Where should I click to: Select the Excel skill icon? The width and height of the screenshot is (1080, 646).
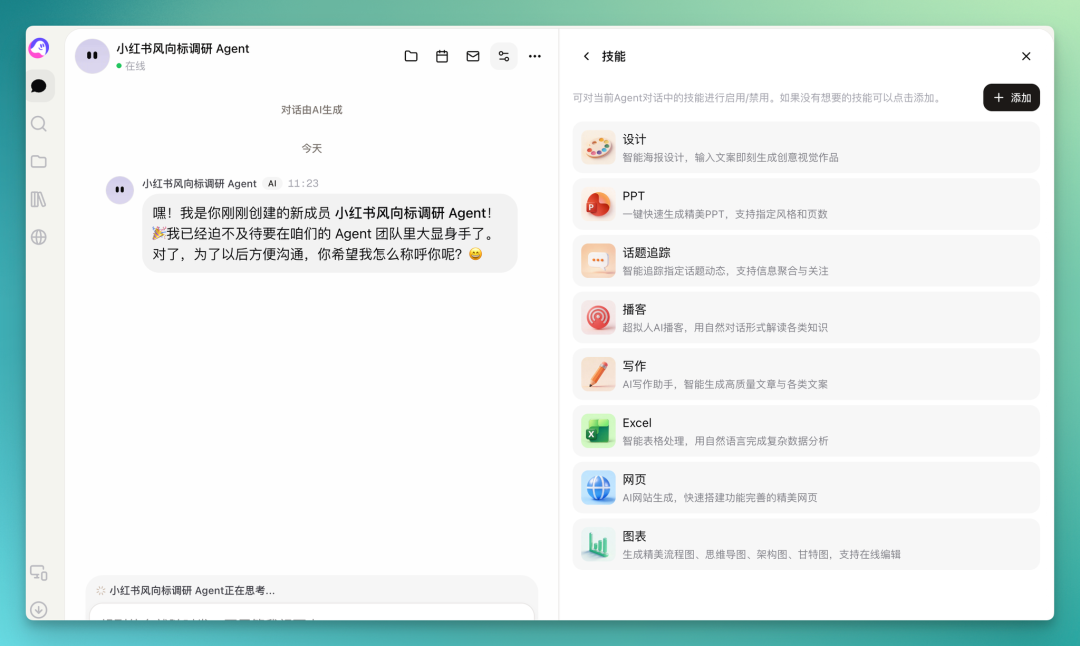(x=598, y=430)
